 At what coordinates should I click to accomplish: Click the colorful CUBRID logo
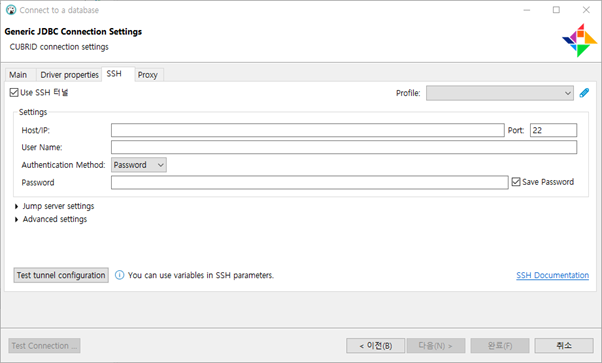click(580, 40)
